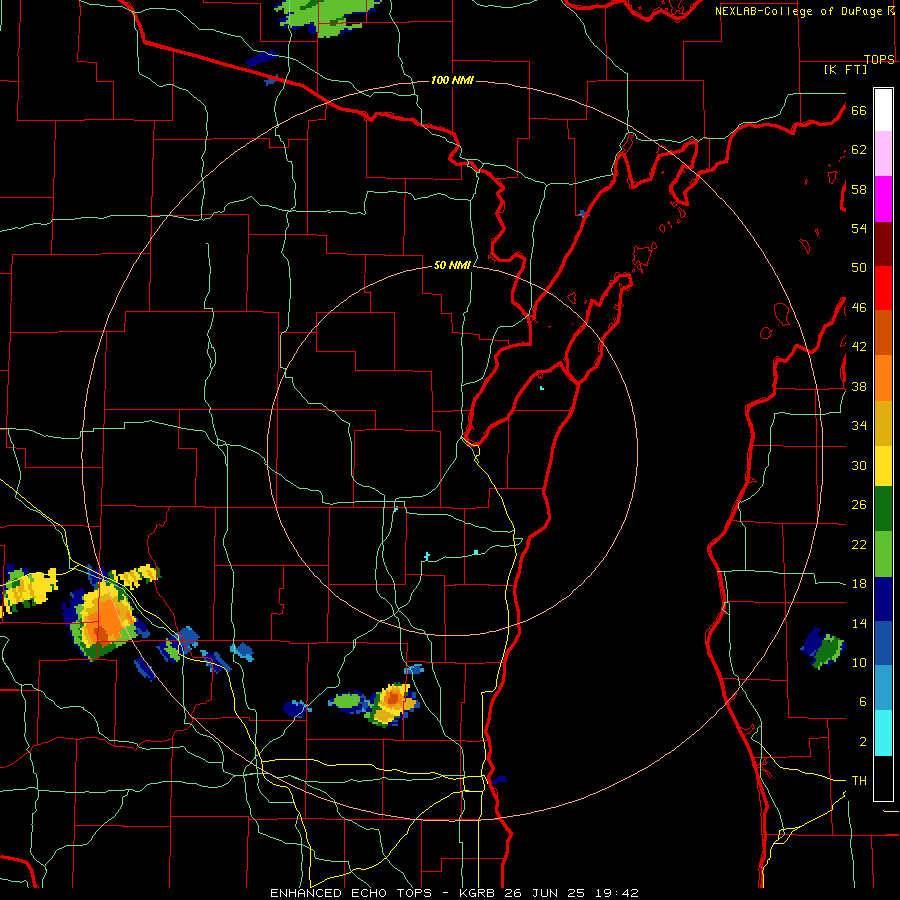Pick the bright red legend swatch above 46
This screenshot has width=900, height=900.
tap(883, 288)
